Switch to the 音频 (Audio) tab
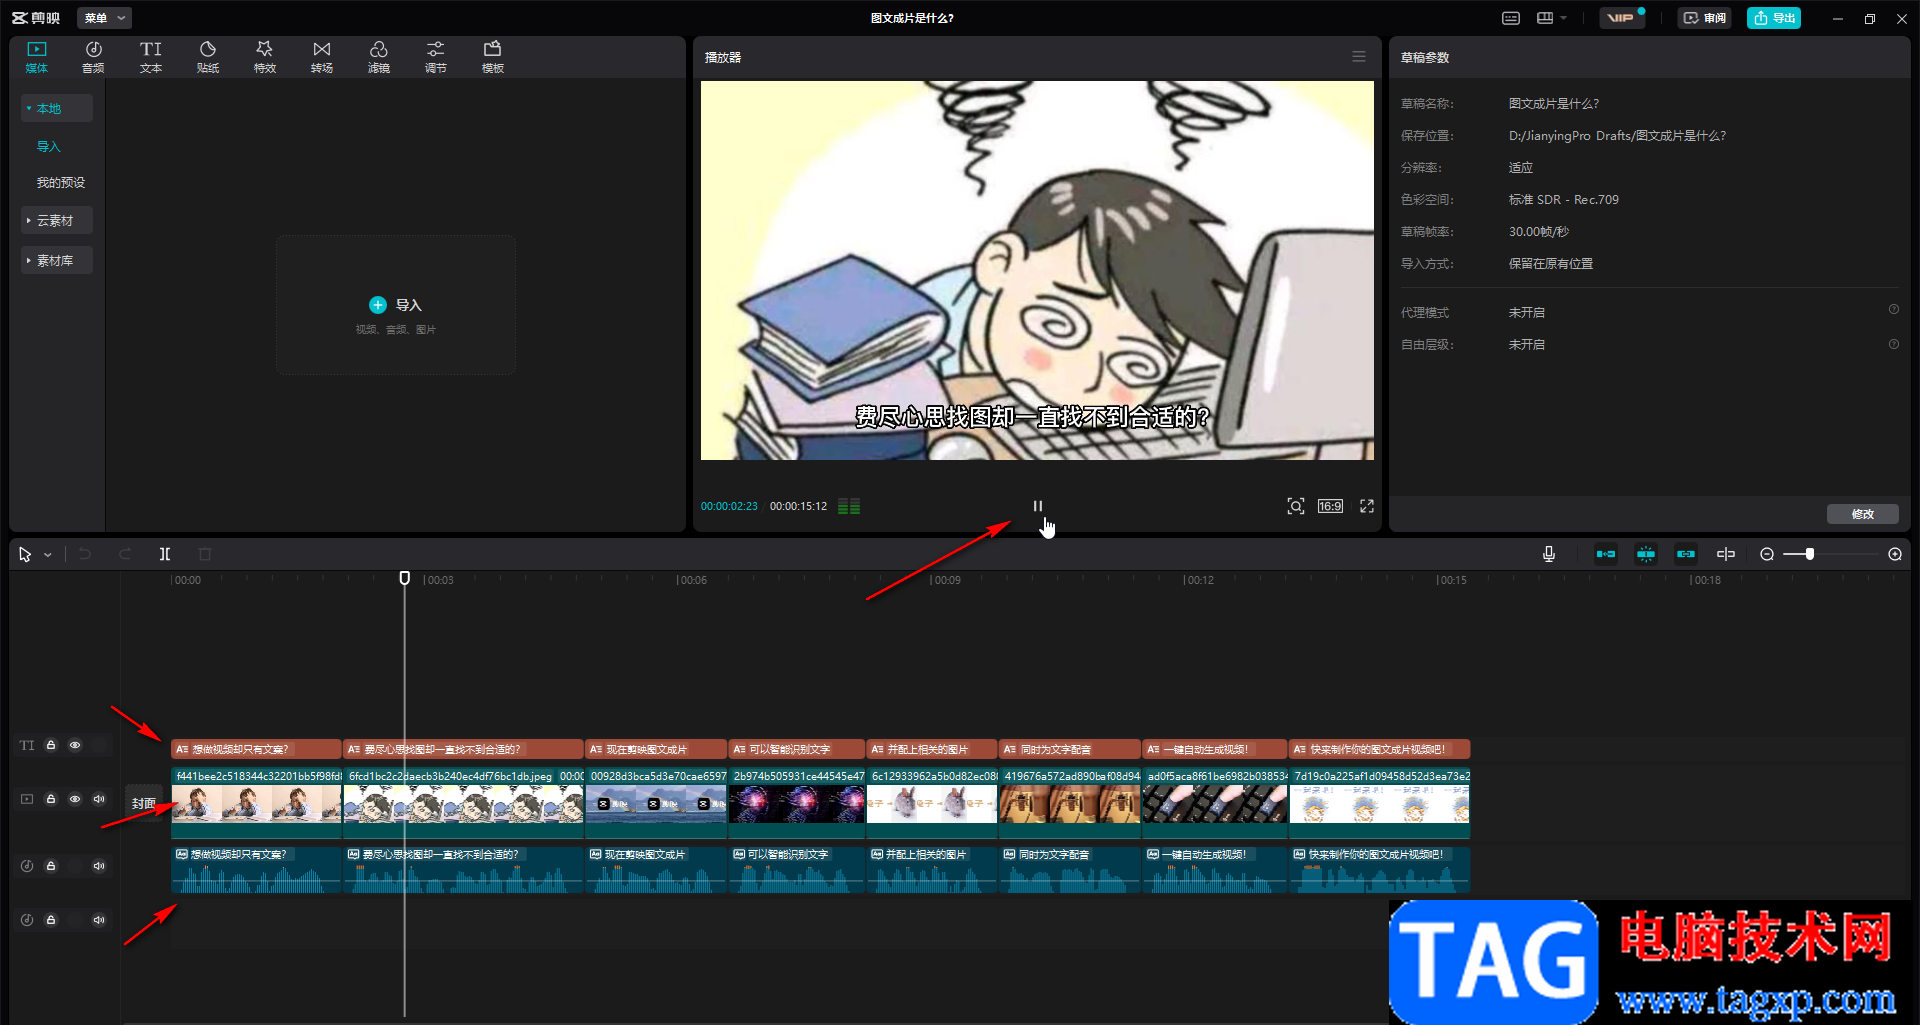The width and height of the screenshot is (1920, 1025). (93, 57)
